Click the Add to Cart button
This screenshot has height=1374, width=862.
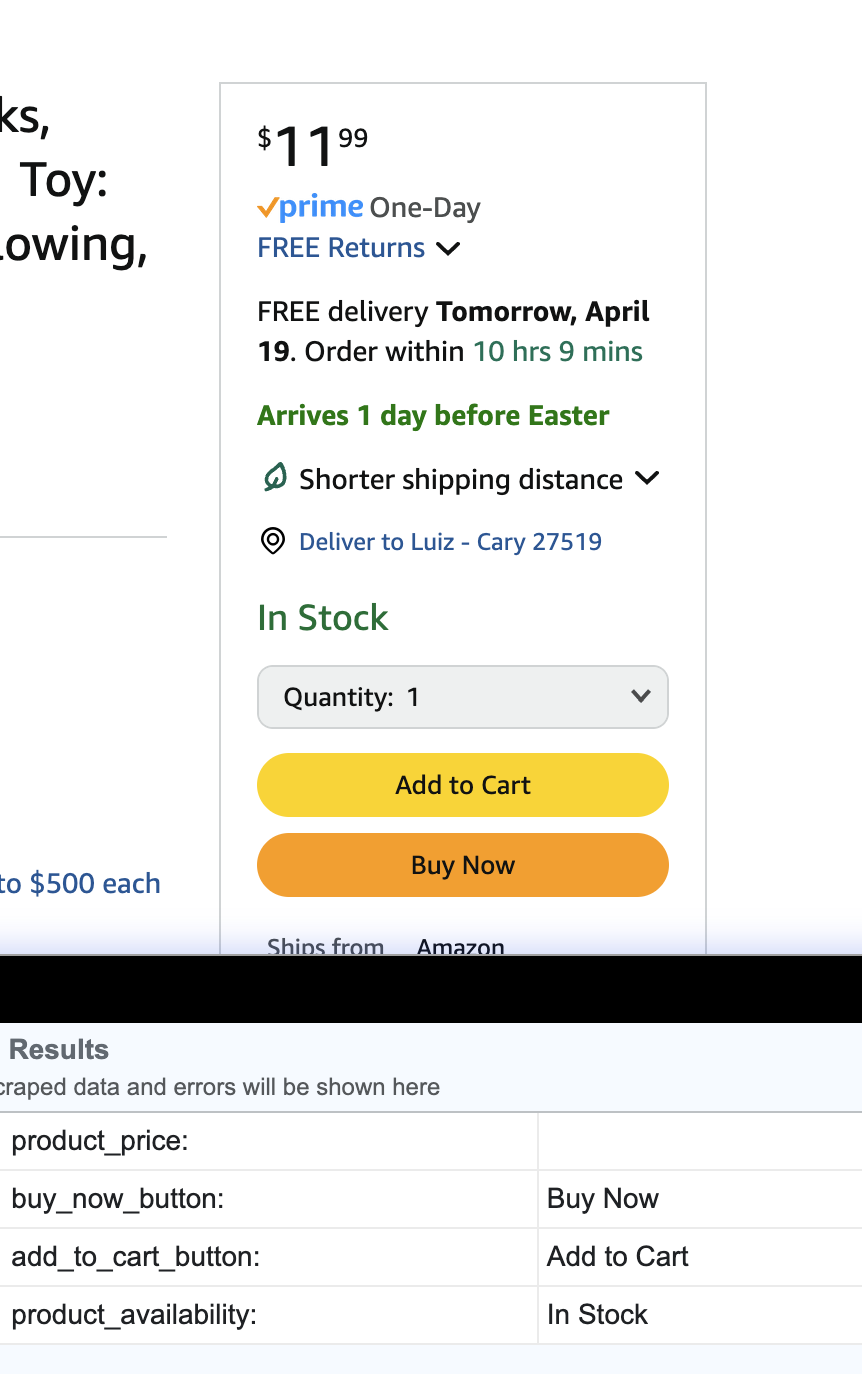pos(463,785)
